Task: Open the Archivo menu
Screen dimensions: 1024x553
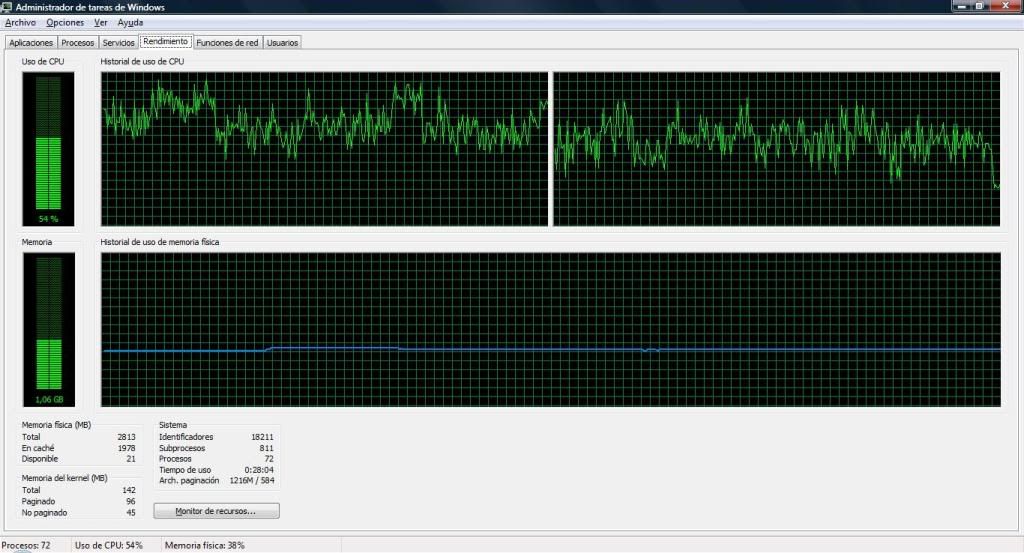Action: coord(21,22)
